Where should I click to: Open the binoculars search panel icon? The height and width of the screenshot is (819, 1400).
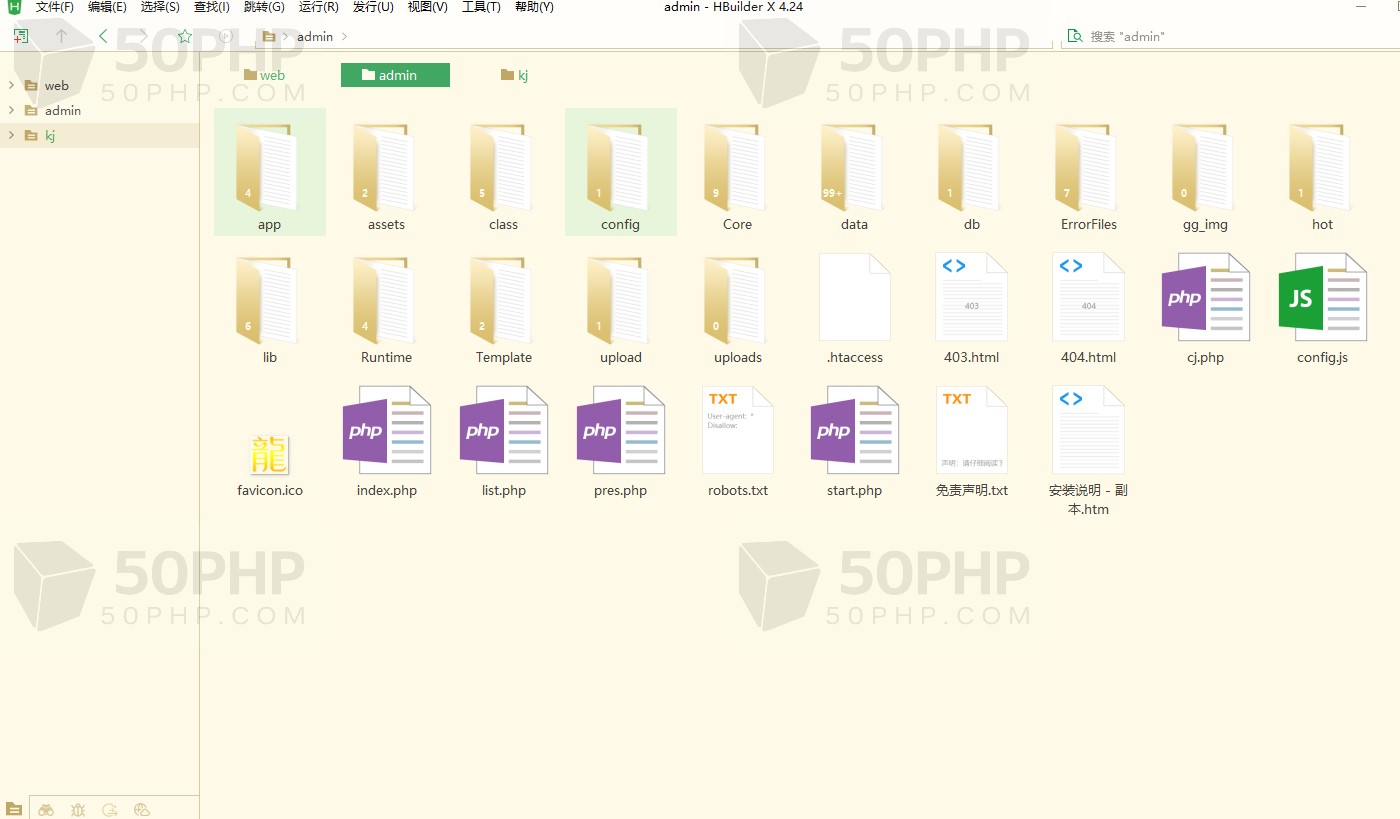click(46, 810)
